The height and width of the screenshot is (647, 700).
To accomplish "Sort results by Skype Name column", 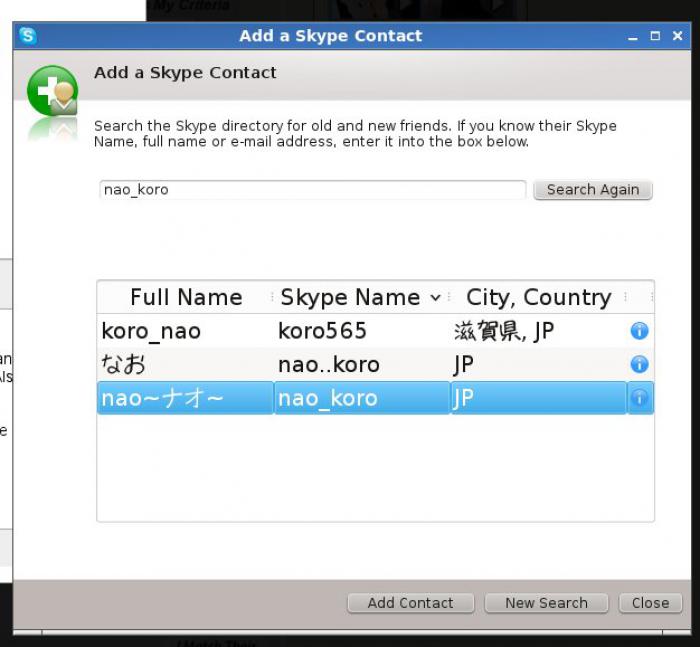I will [x=360, y=297].
